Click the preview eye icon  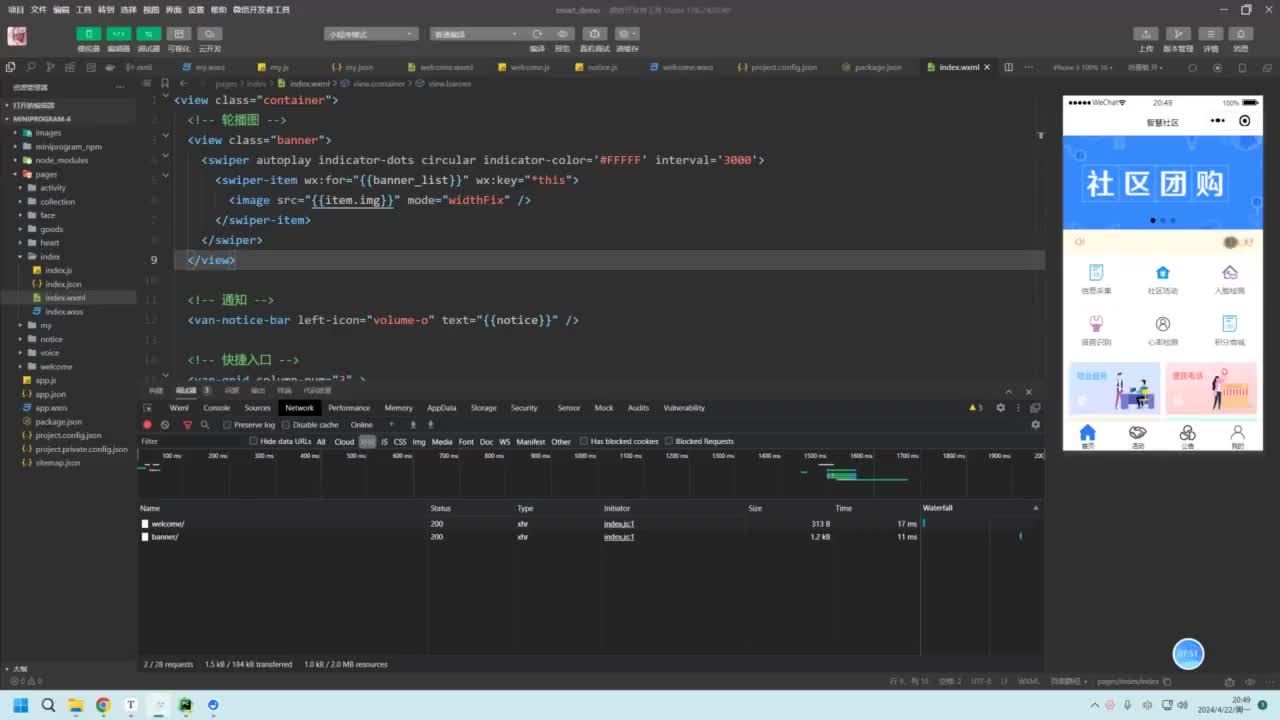pyautogui.click(x=562, y=34)
